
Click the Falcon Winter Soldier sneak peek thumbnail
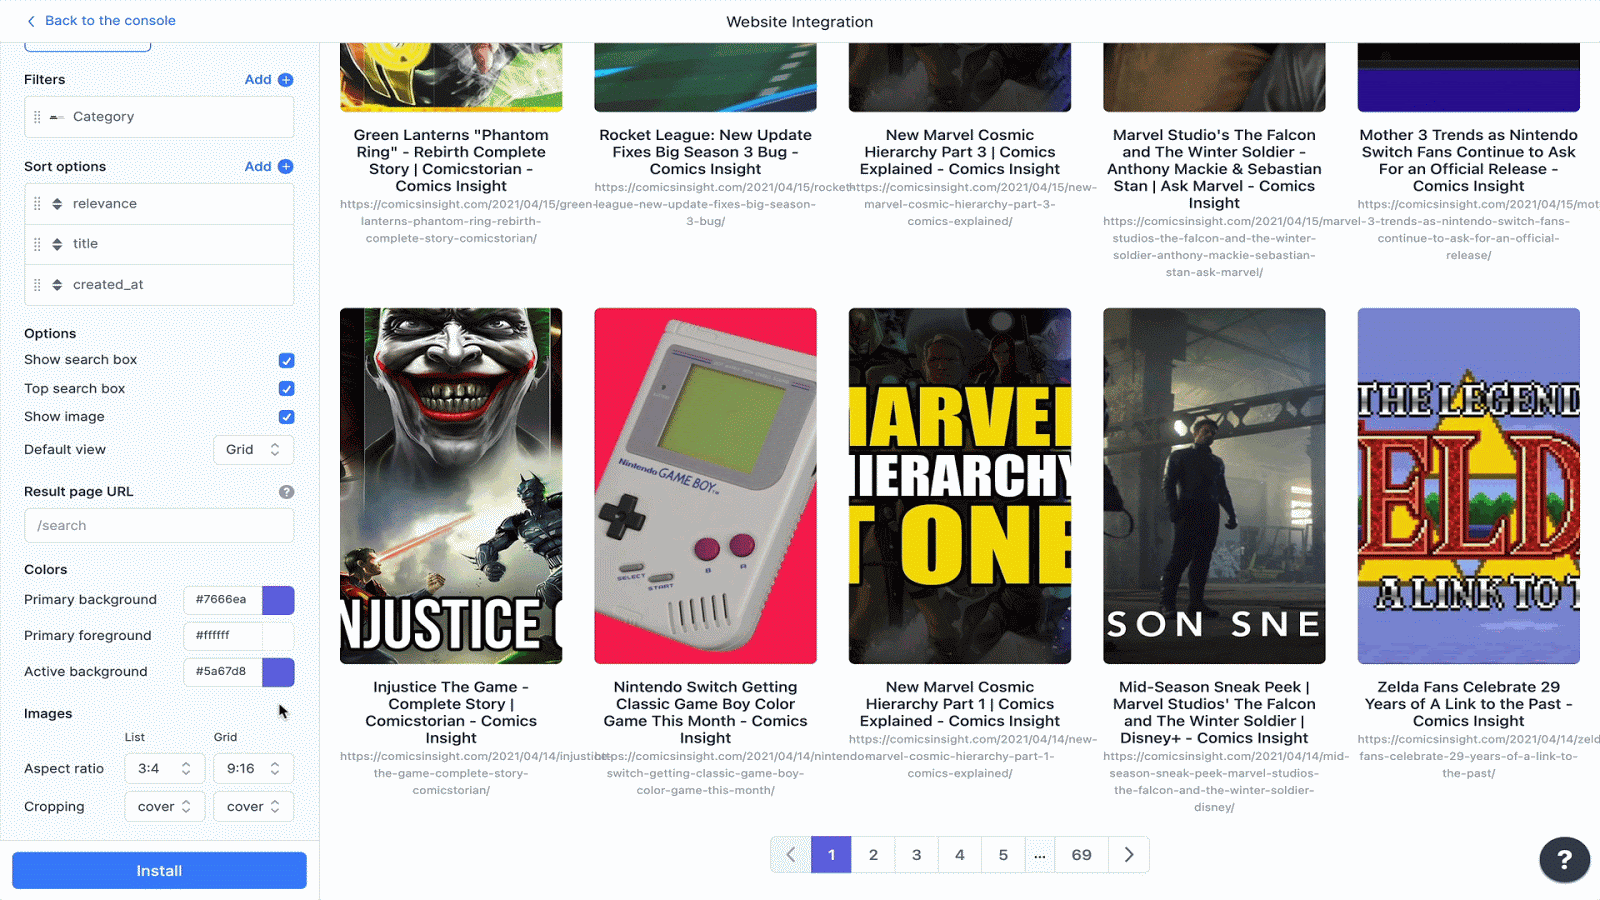click(x=1214, y=486)
